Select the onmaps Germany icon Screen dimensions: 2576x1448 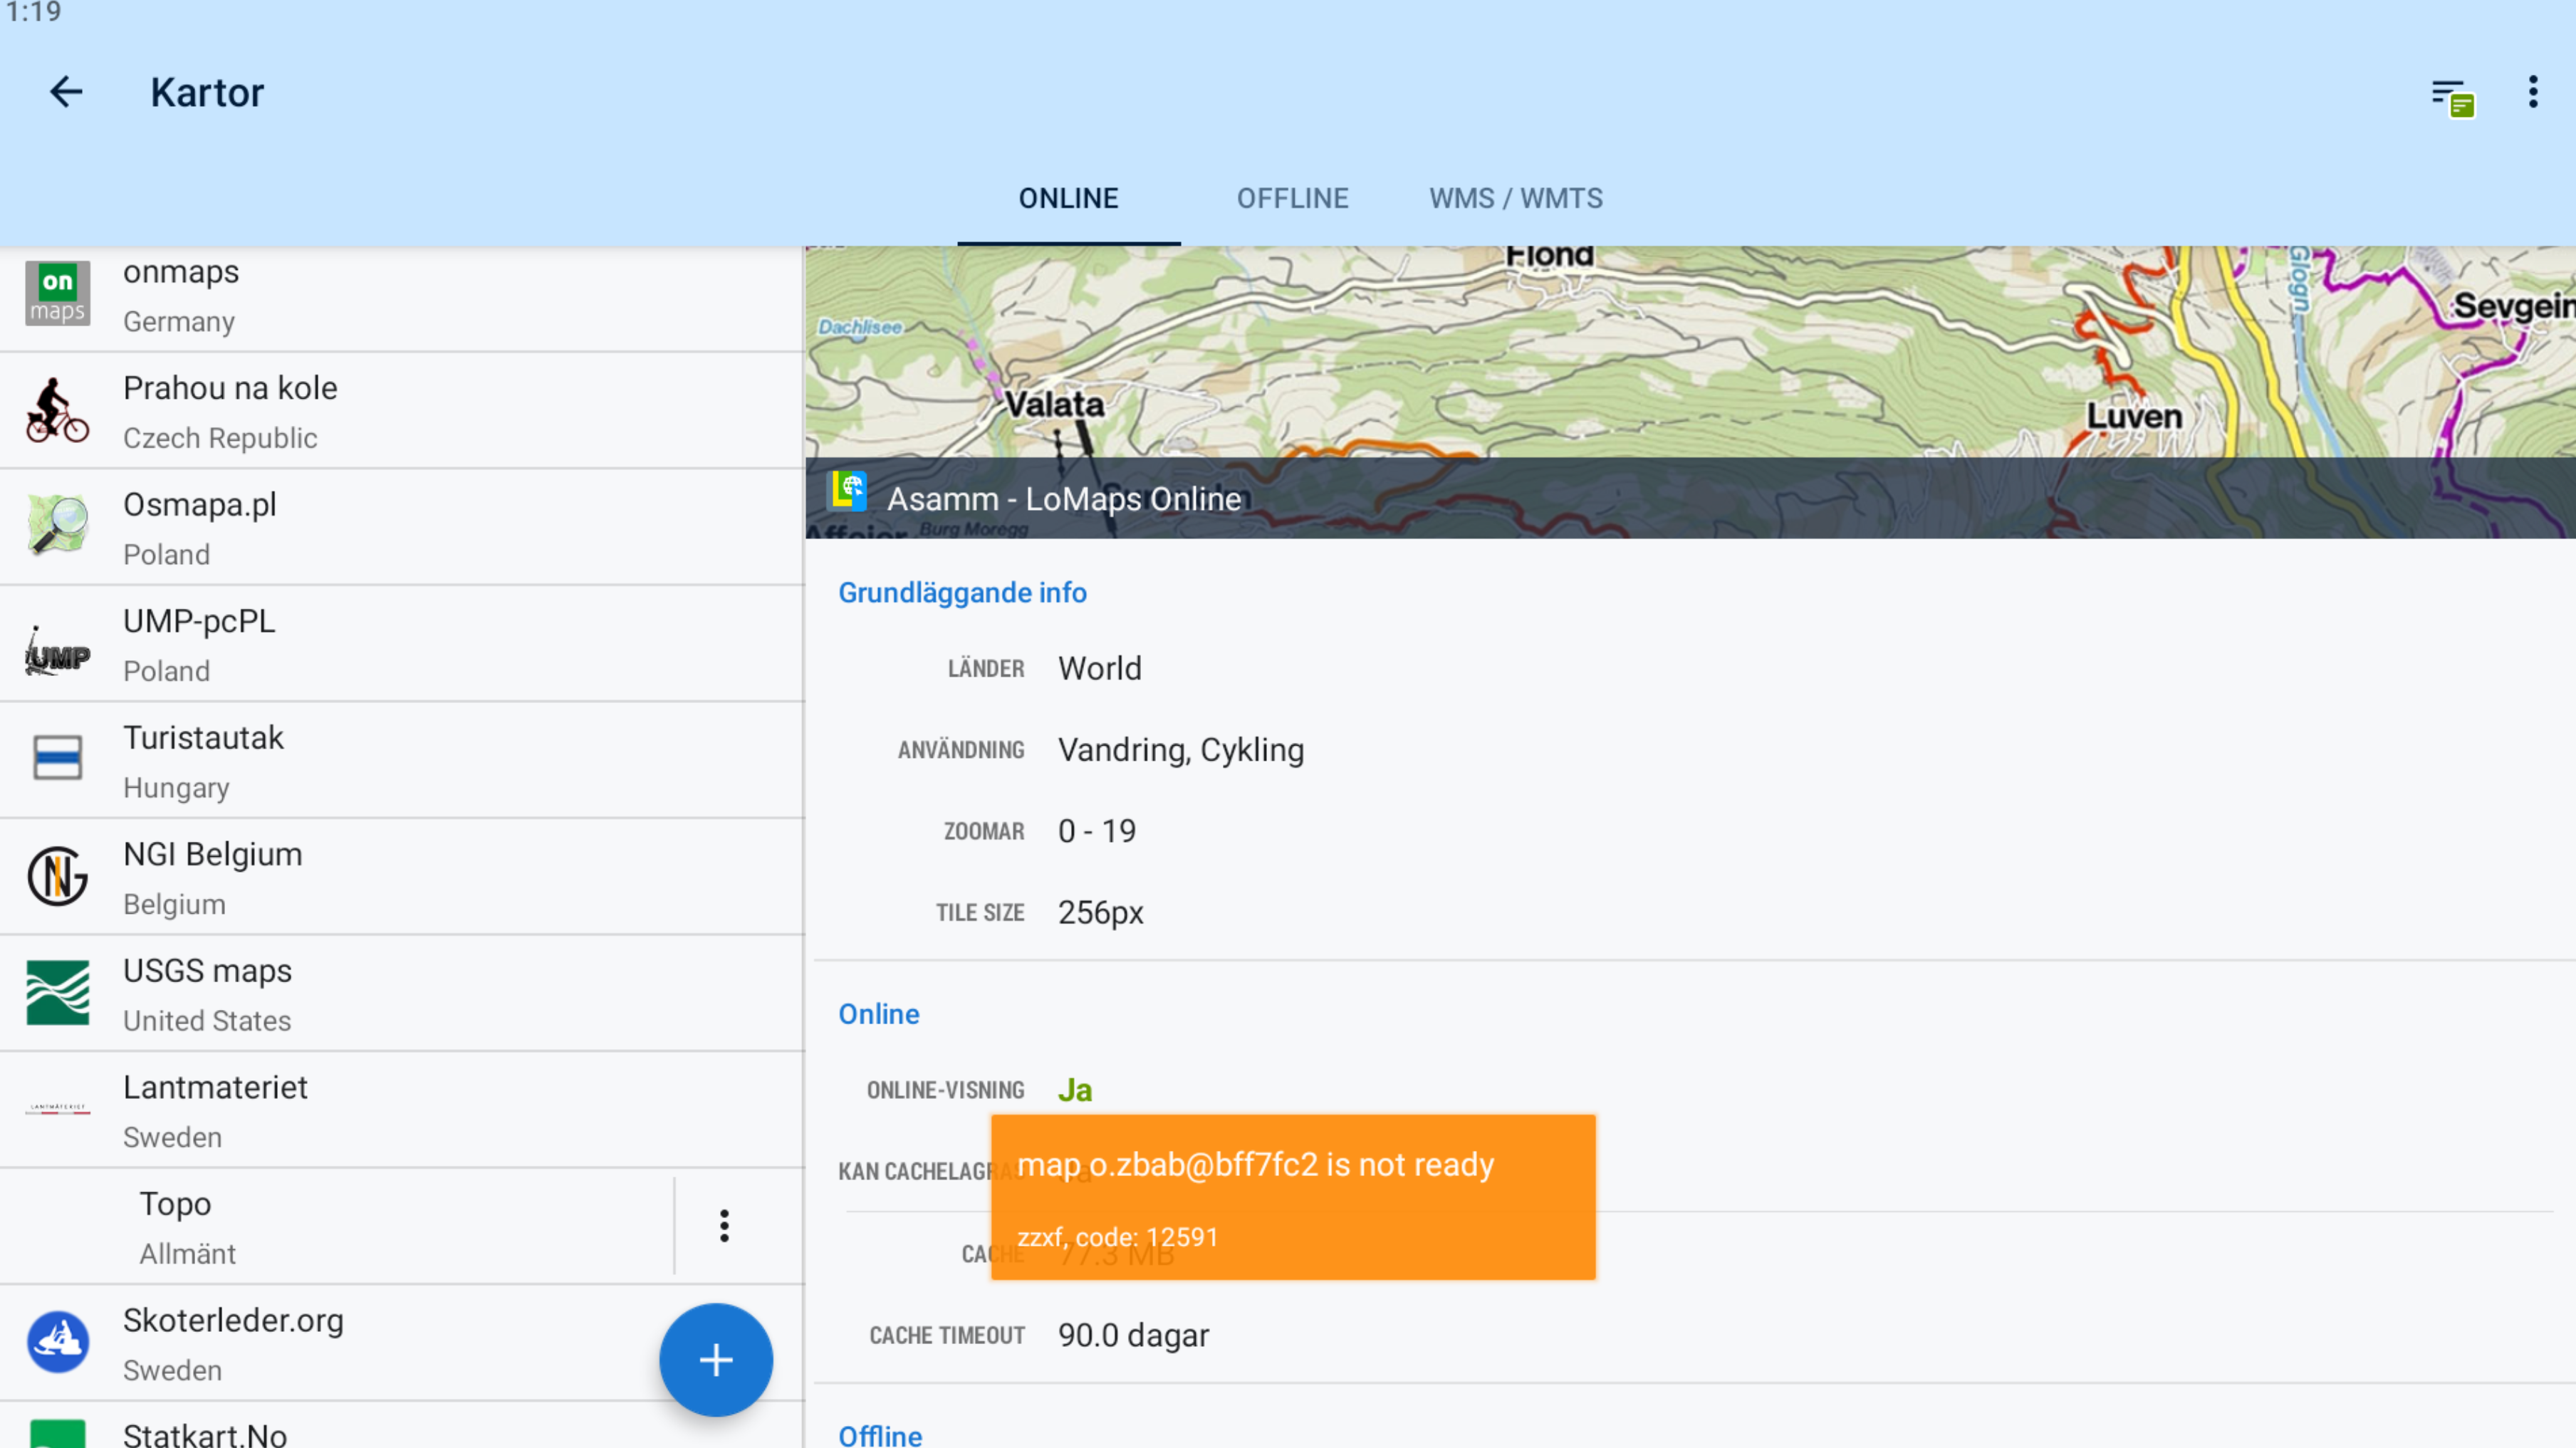pos(58,294)
